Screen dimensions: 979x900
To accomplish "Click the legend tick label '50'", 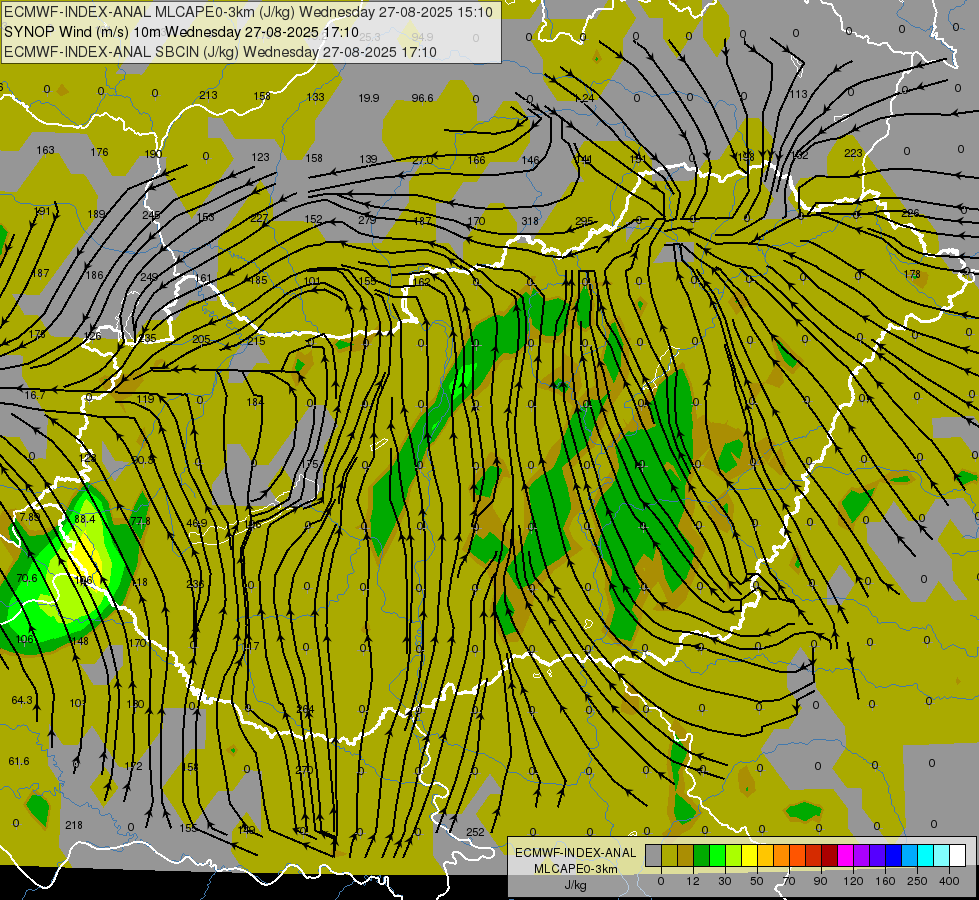I will point(757,881).
